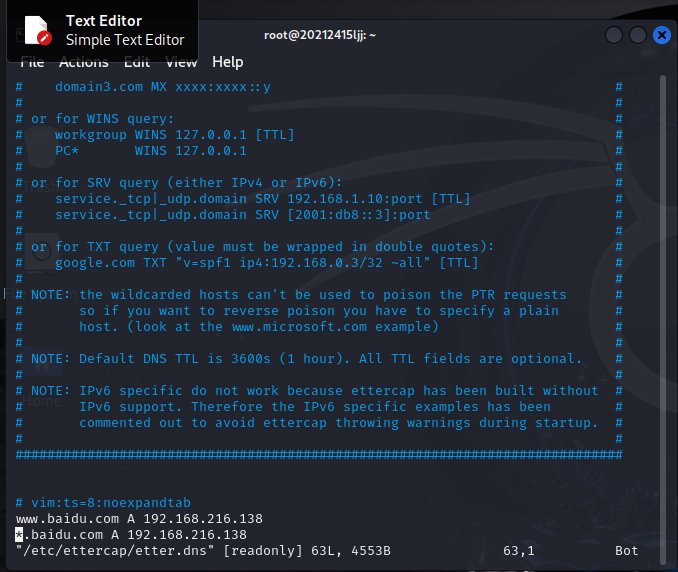This screenshot has height=572, width=678.
Task: Maximize the terminal window
Action: click(638, 35)
